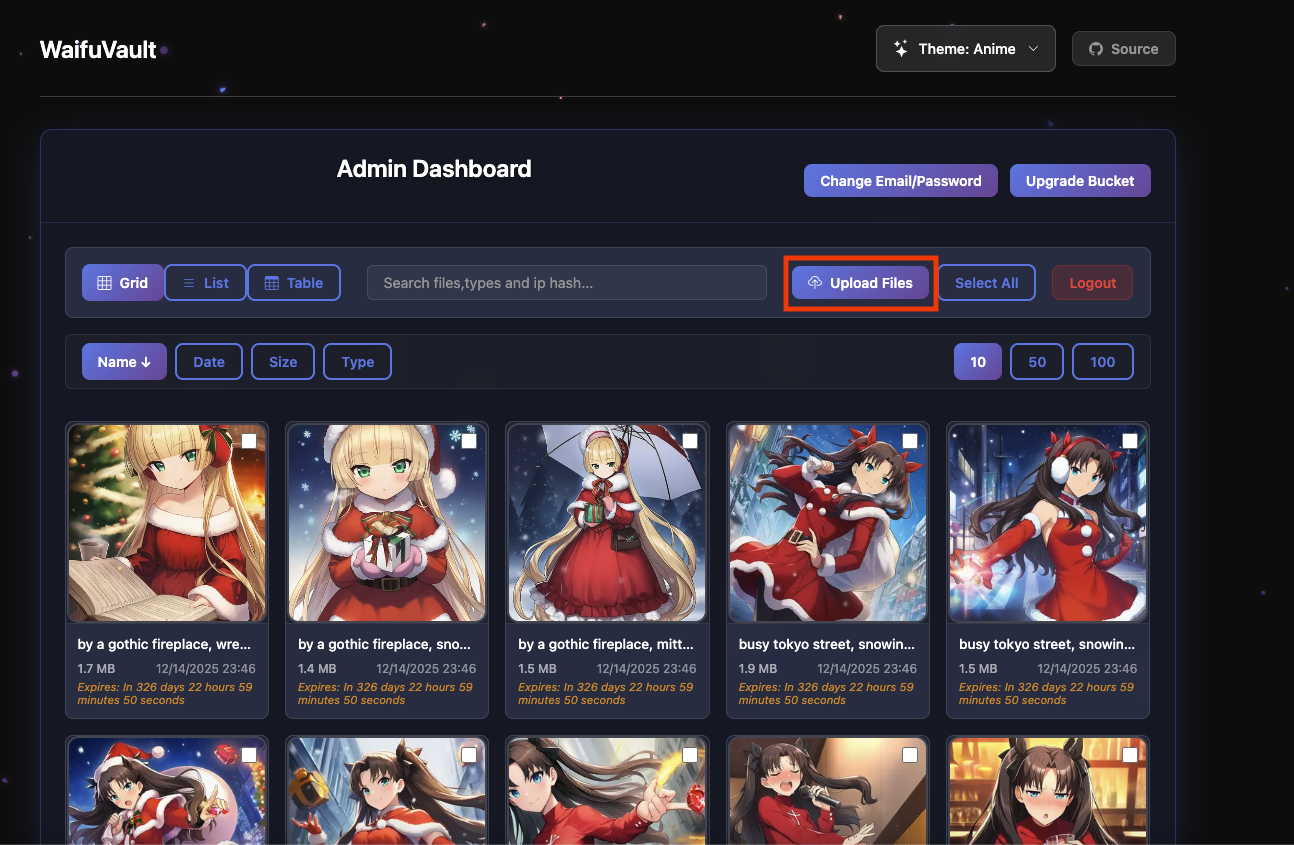Sort files by Date
This screenshot has width=1294, height=845.
[x=209, y=362]
